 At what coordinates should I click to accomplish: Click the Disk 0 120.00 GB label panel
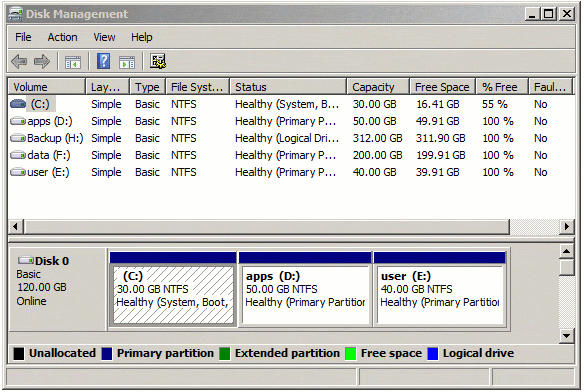click(x=57, y=290)
